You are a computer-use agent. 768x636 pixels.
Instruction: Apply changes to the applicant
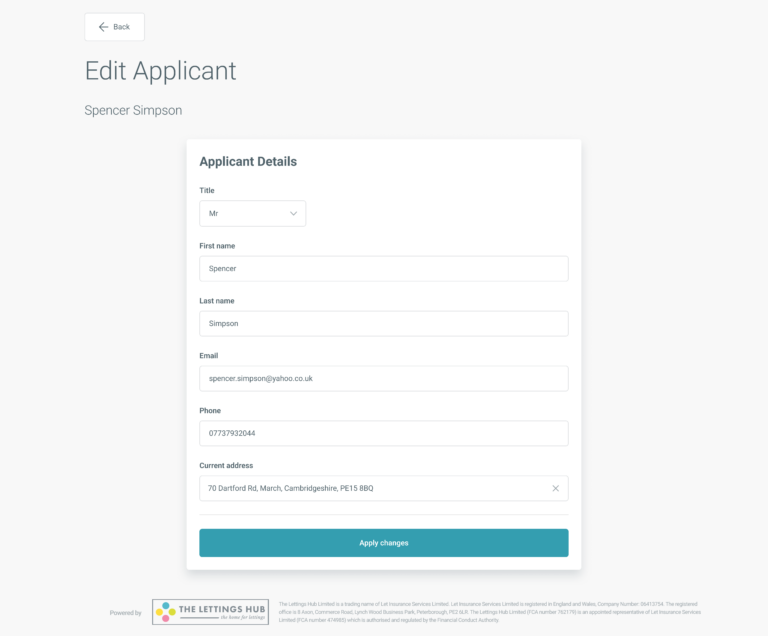pos(384,542)
